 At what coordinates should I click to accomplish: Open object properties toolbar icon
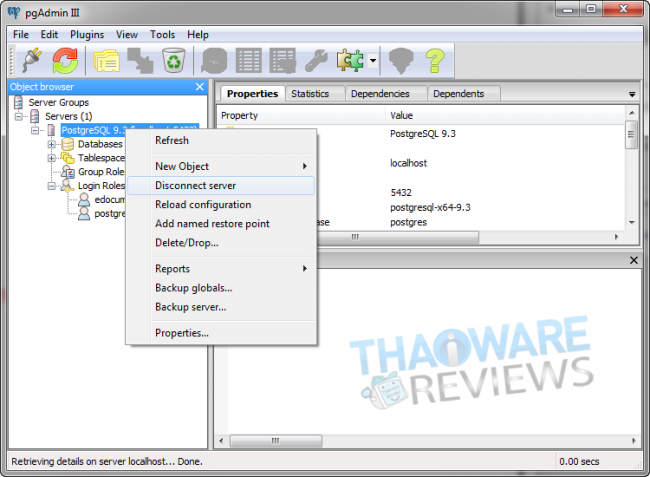click(107, 61)
